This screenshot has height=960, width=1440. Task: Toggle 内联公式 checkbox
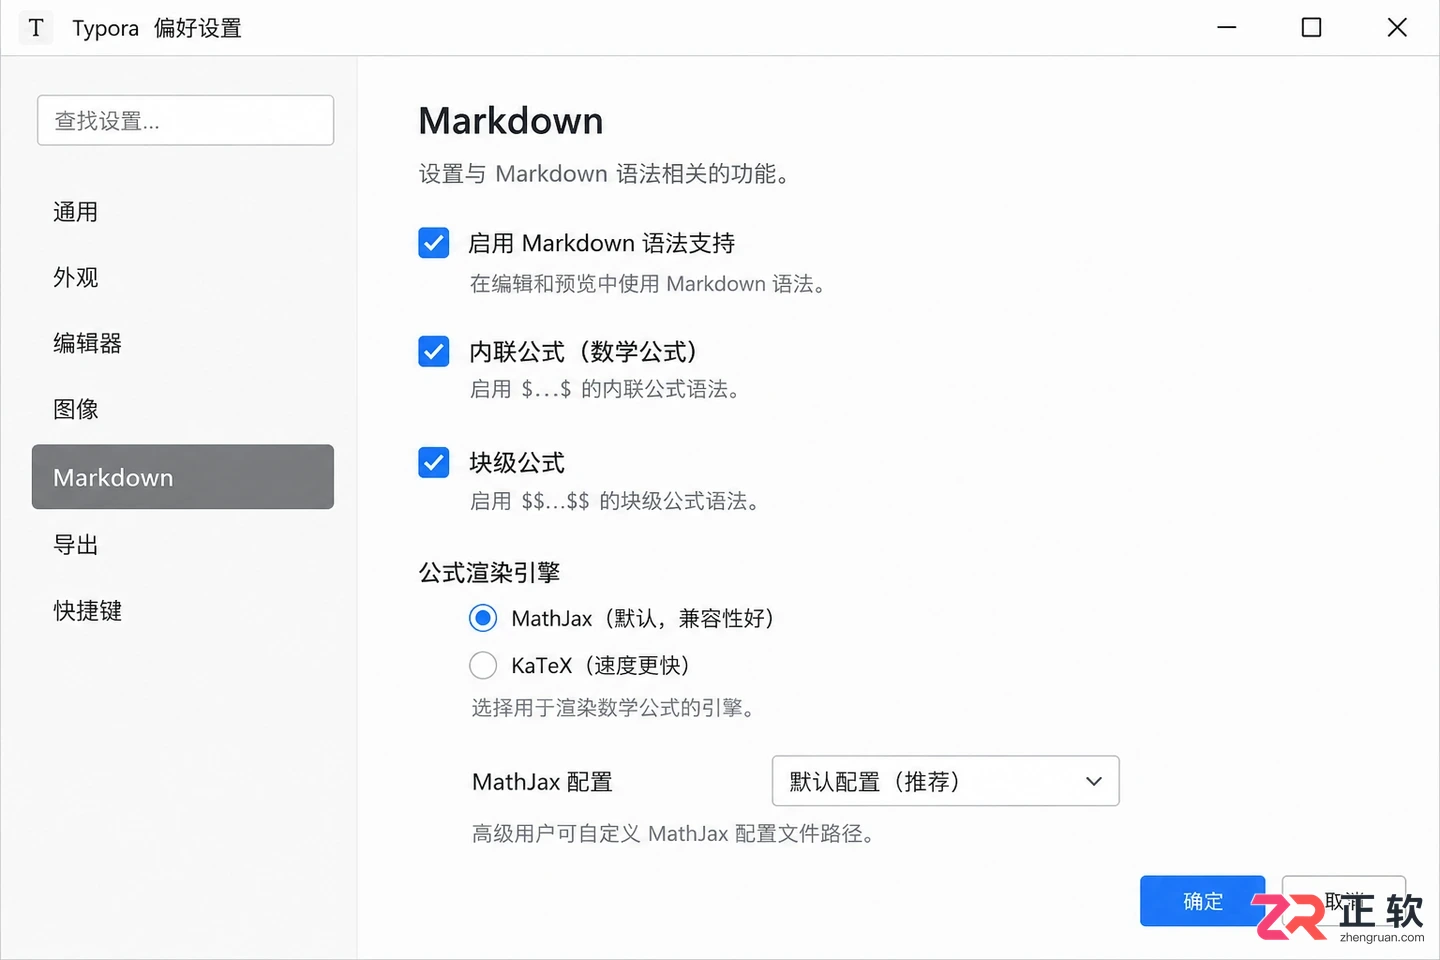433,352
